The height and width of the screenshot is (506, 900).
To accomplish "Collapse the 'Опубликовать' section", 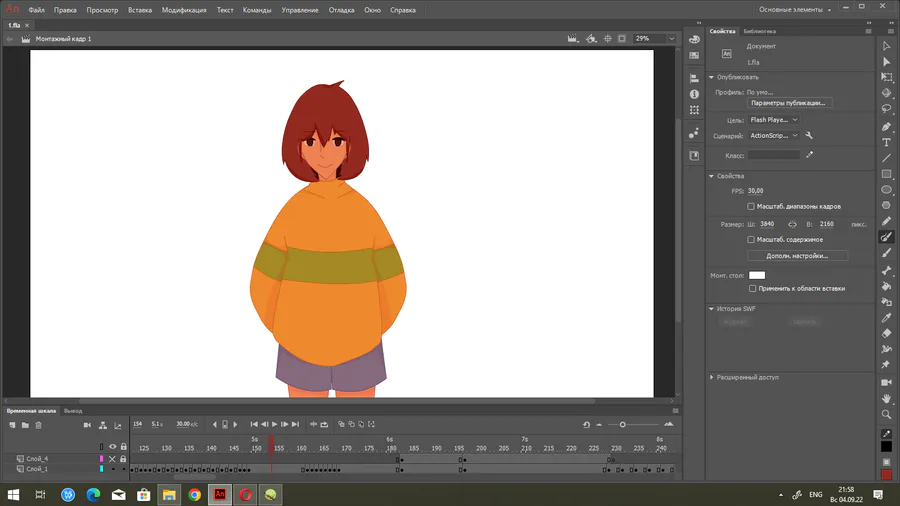I will coord(711,77).
